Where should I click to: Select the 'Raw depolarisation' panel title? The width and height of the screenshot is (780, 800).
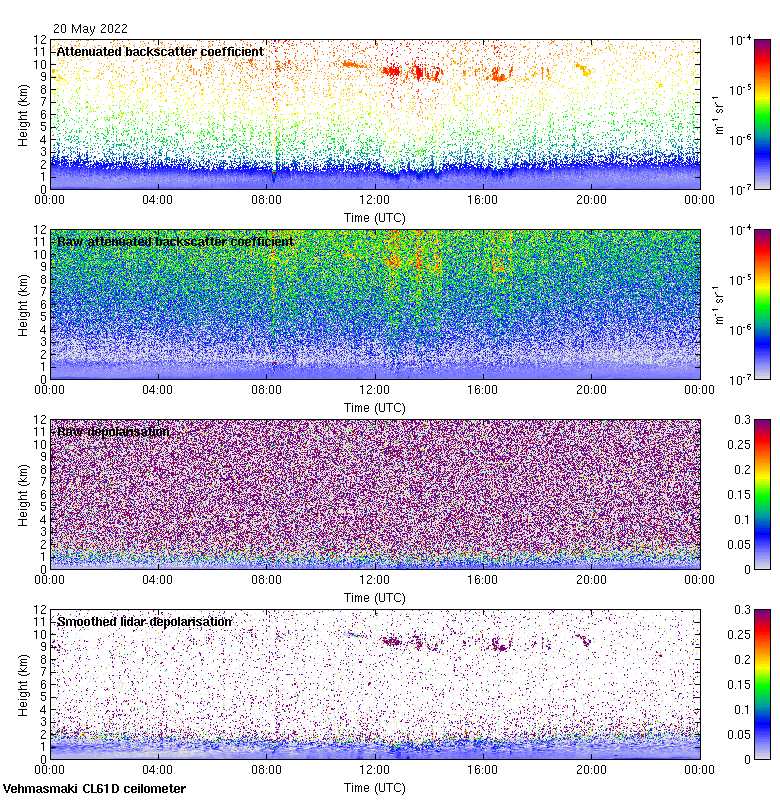click(113, 431)
